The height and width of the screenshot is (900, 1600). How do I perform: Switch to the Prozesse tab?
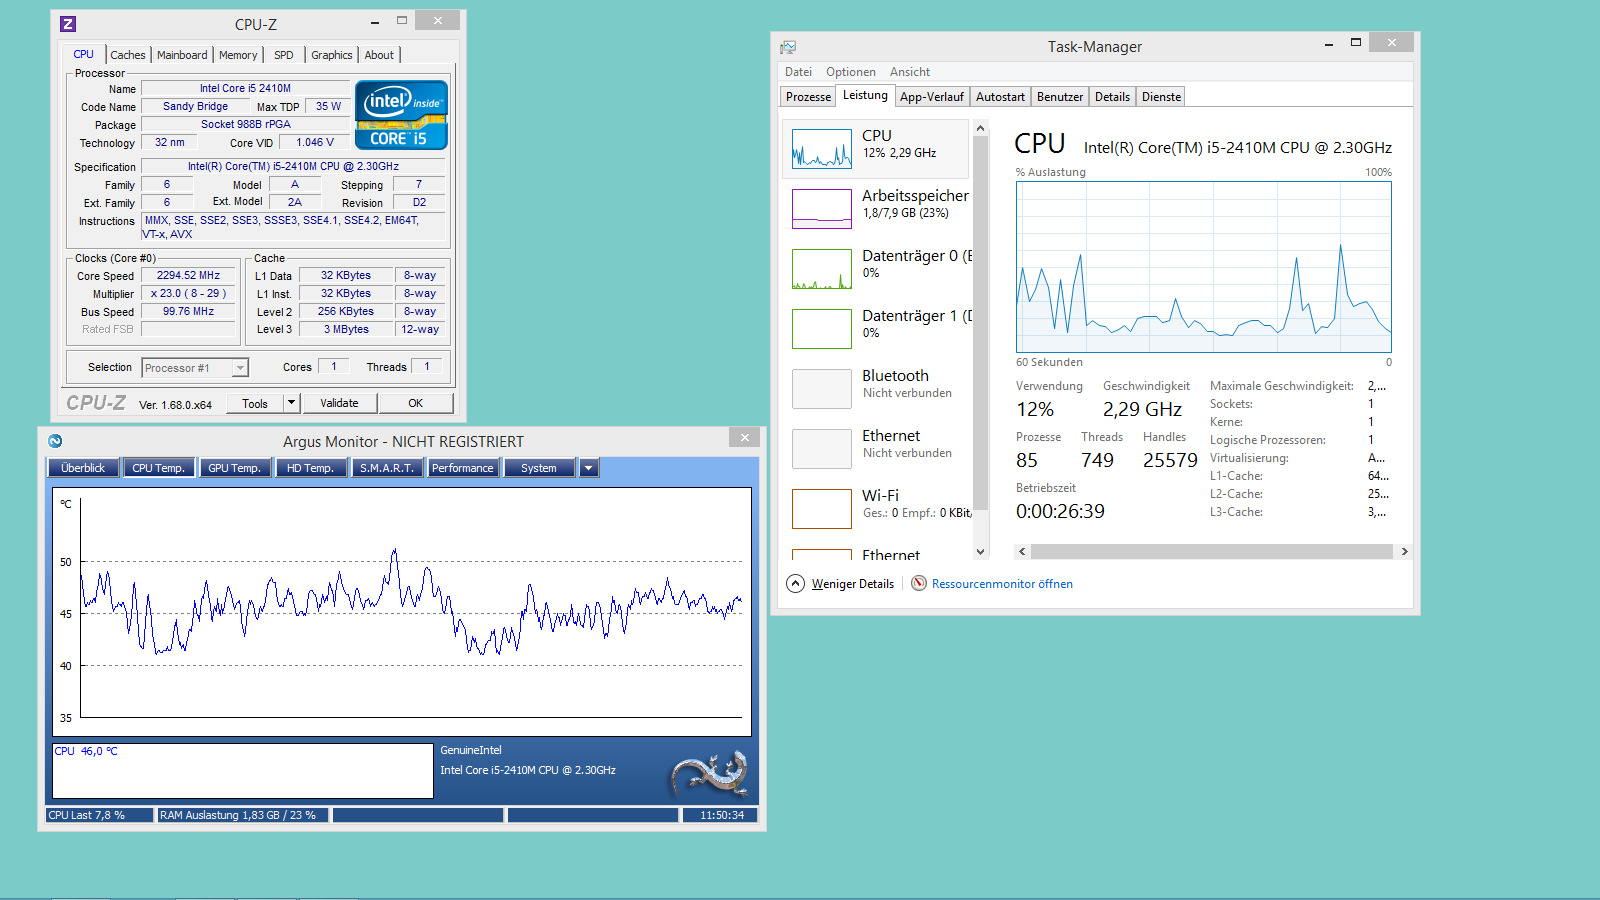point(808,97)
